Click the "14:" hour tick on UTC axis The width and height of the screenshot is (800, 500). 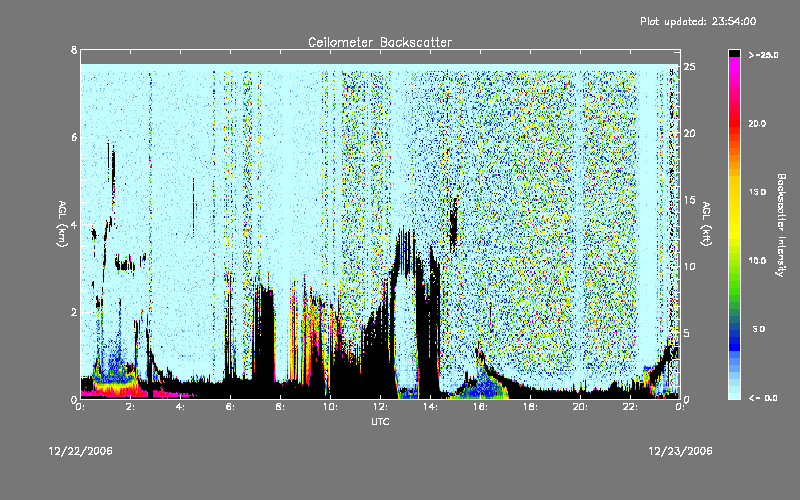coord(430,407)
